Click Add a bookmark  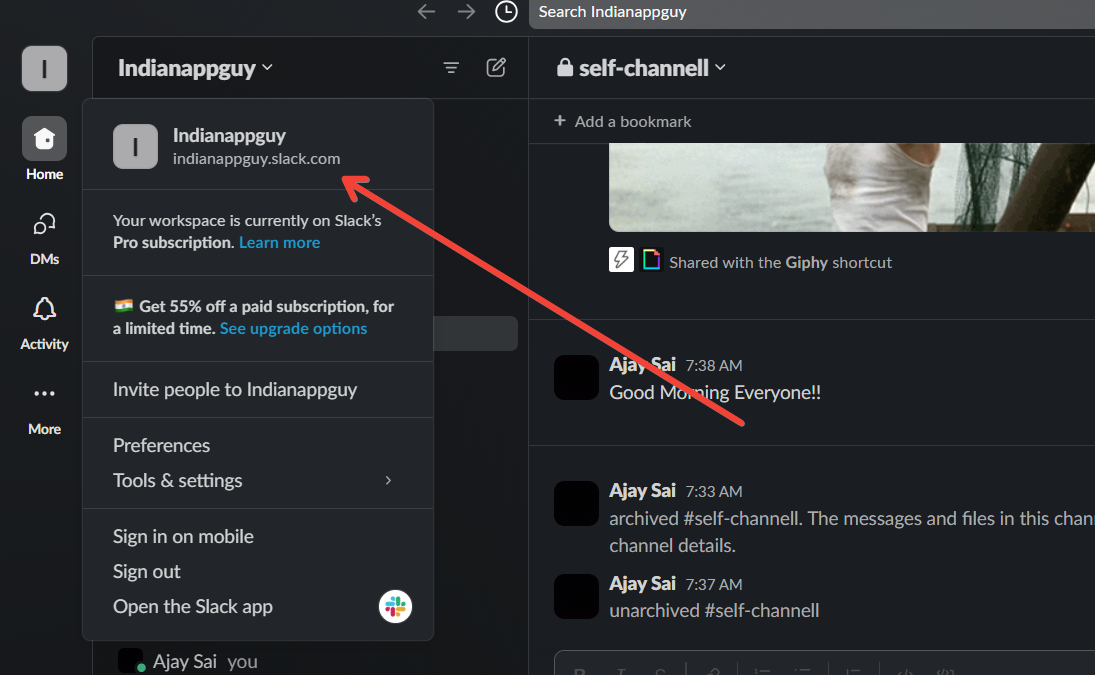622,121
